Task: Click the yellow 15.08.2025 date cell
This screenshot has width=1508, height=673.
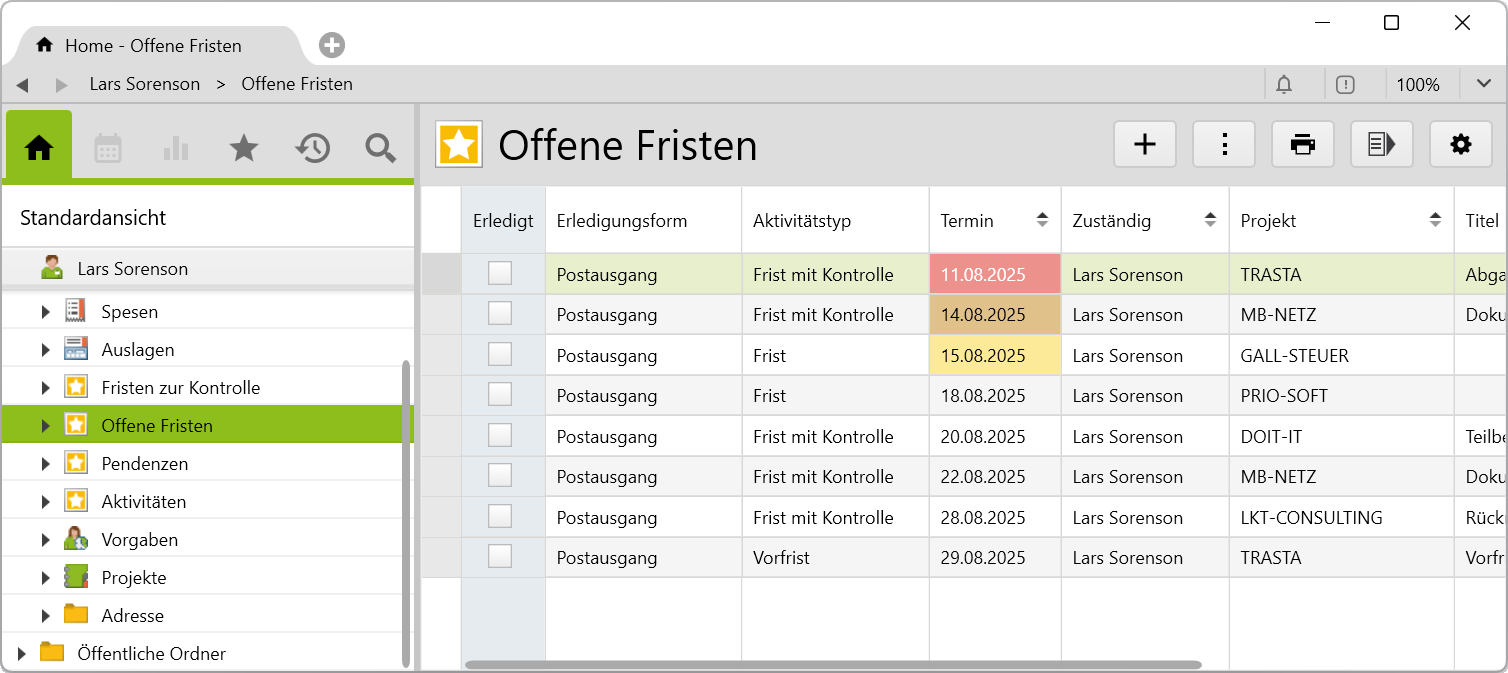Action: tap(995, 356)
